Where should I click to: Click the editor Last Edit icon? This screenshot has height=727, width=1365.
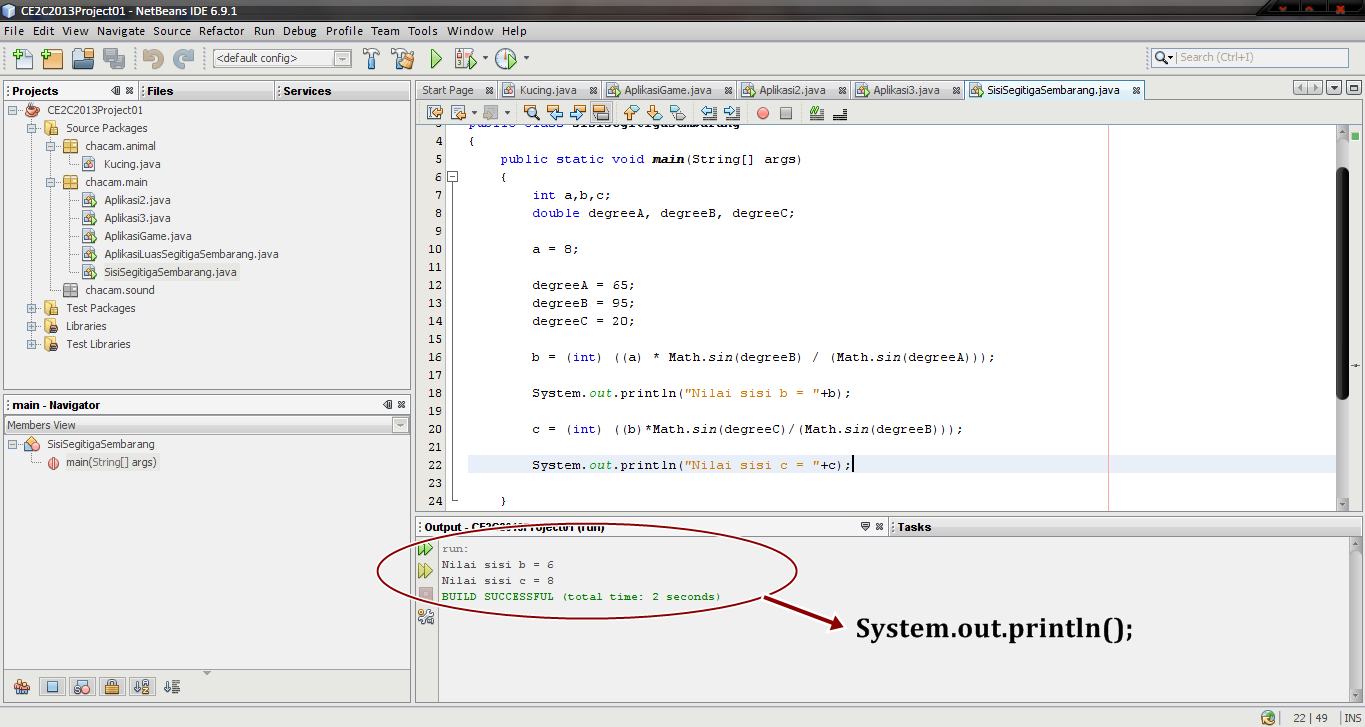(435, 113)
